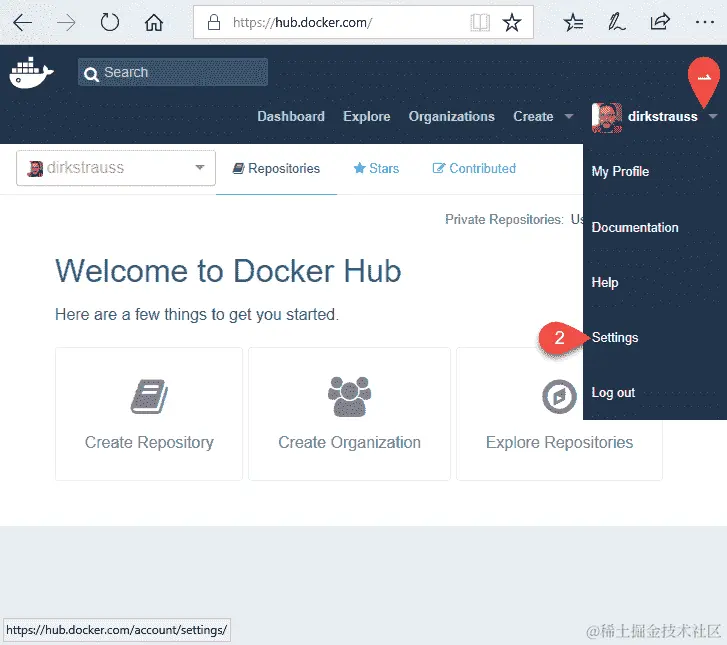Viewport: 727px width, 645px height.
Task: Select Log out in the user menu
Action: coord(613,393)
